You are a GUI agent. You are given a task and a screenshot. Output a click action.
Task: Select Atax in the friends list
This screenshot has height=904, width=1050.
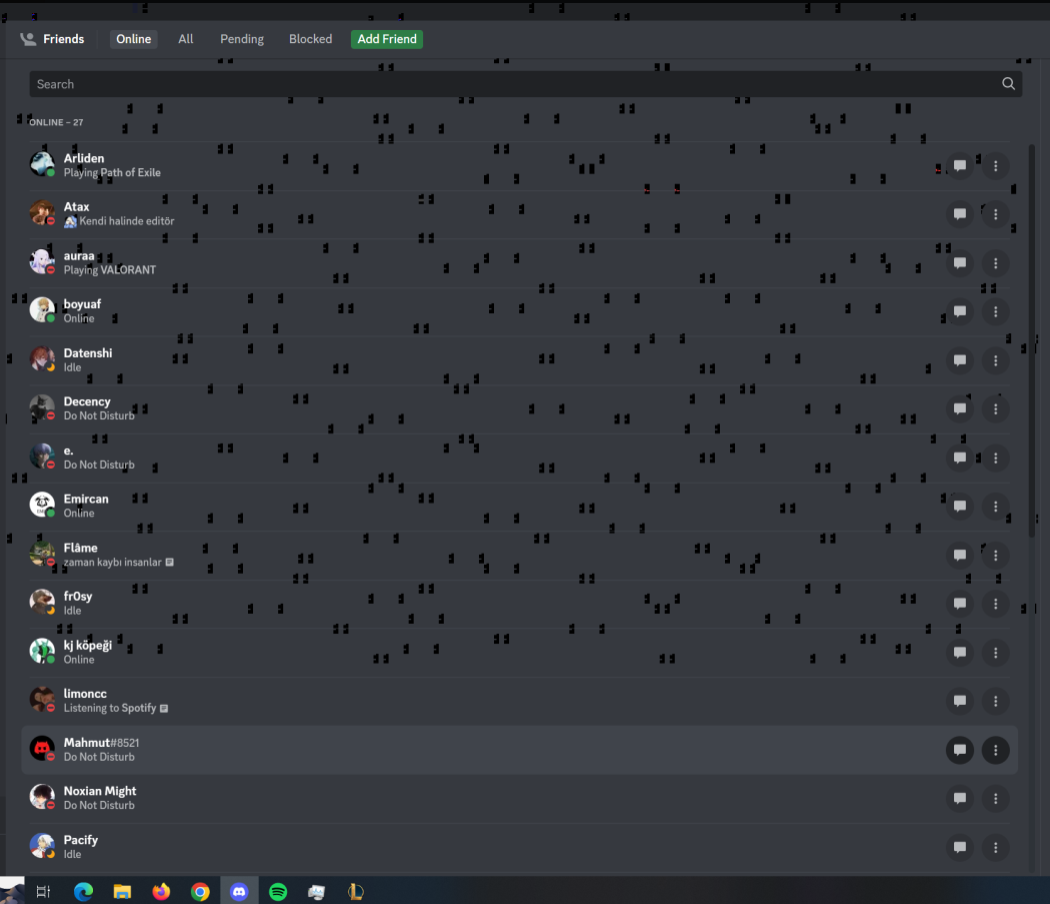coord(520,214)
